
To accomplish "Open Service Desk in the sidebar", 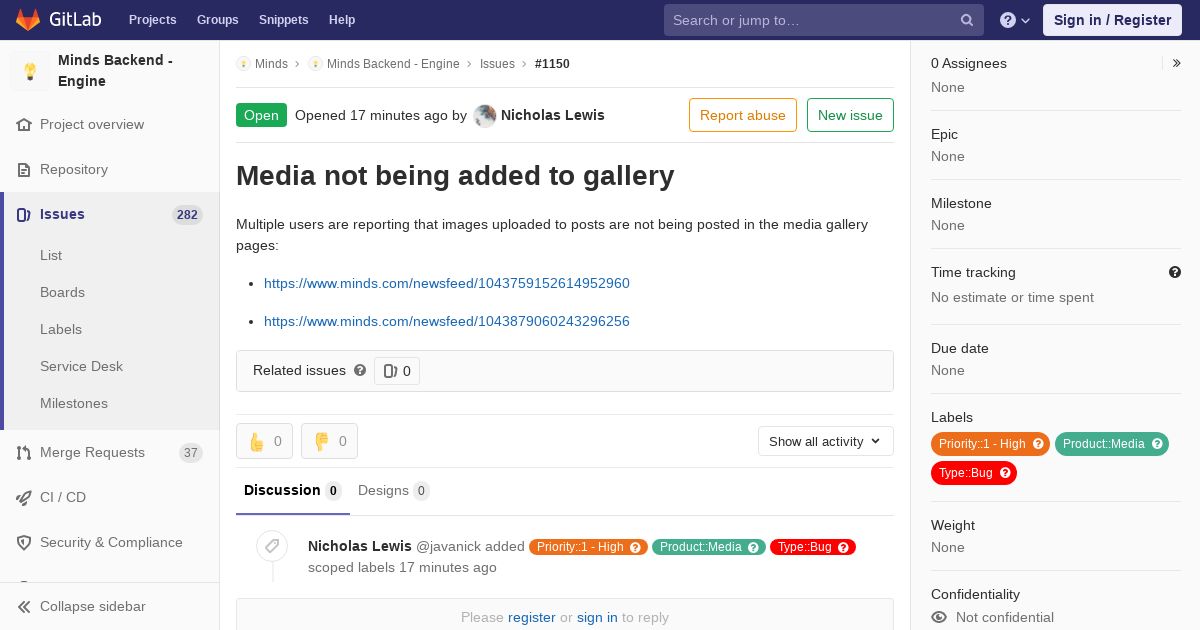I will 81,366.
